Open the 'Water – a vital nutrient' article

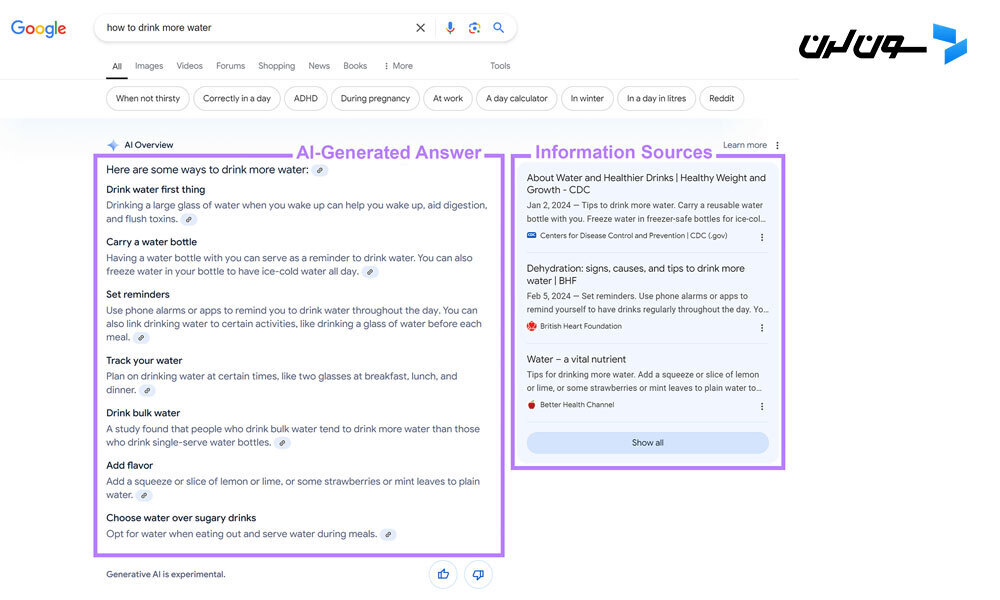[x=577, y=360]
